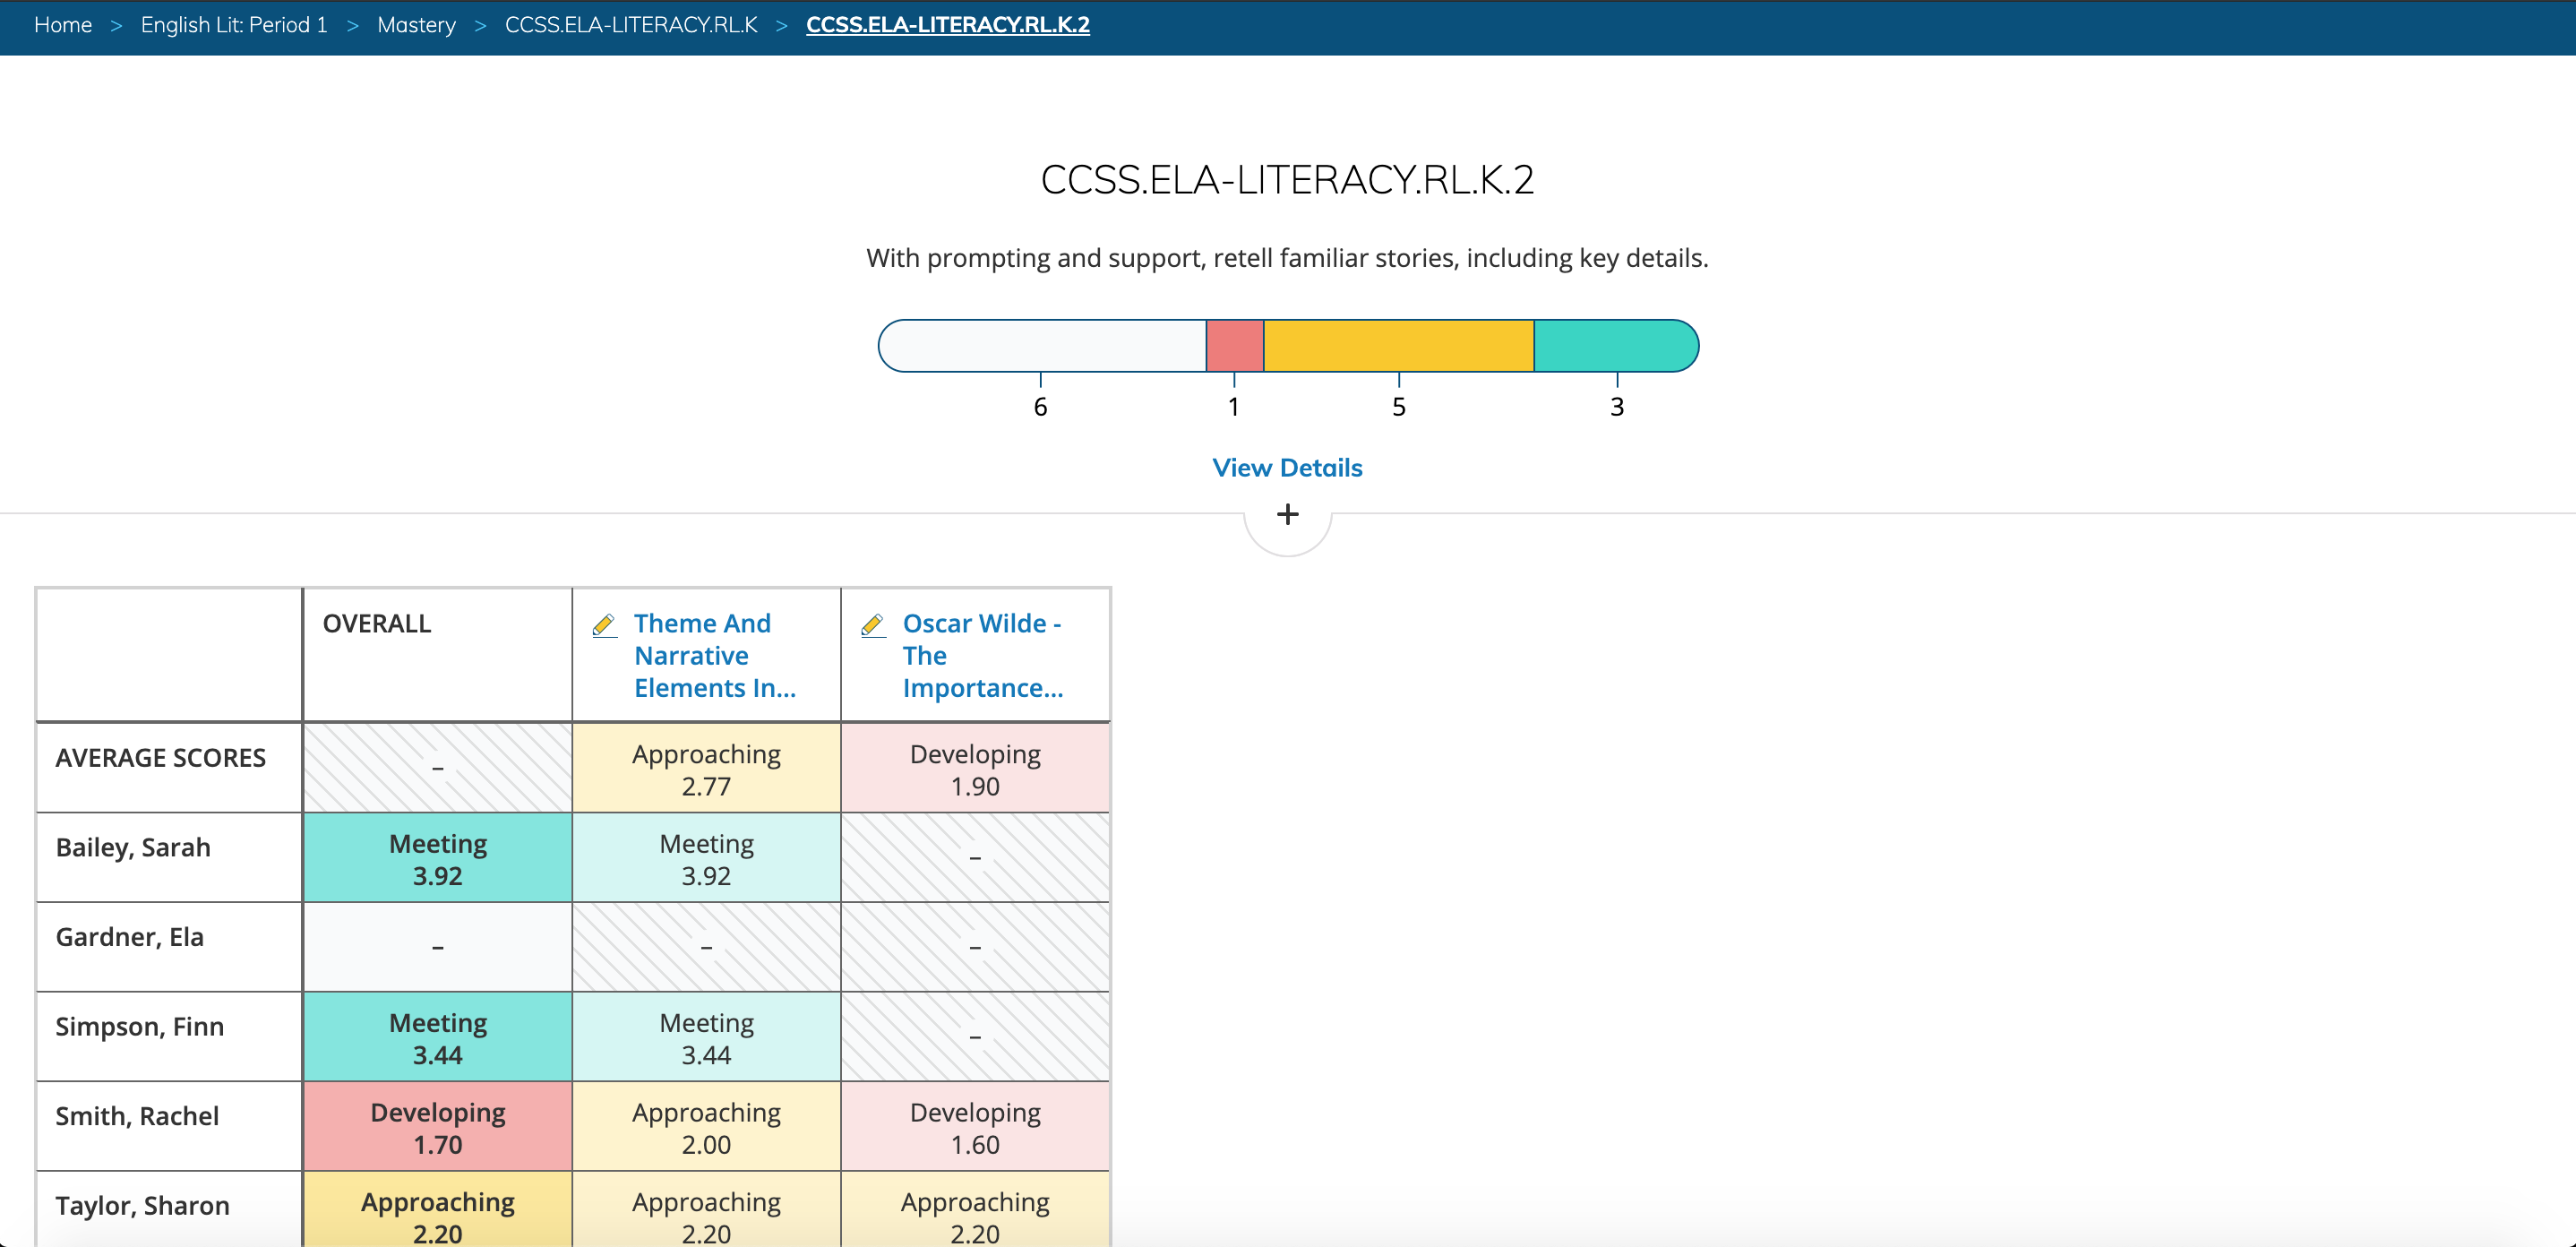Open Theme And Narrative Elements assignment link
Viewport: 2576px width, 1247px height.
[x=714, y=655]
